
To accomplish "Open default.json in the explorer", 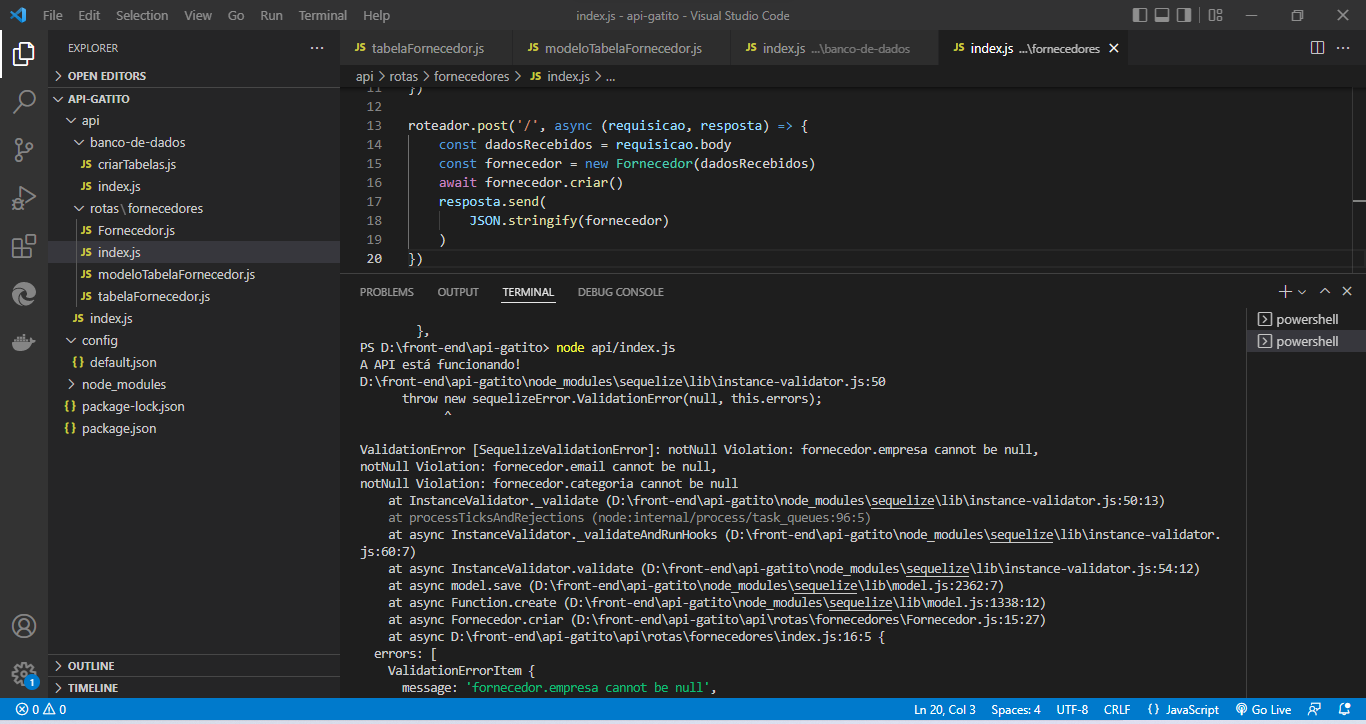I will point(194,362).
